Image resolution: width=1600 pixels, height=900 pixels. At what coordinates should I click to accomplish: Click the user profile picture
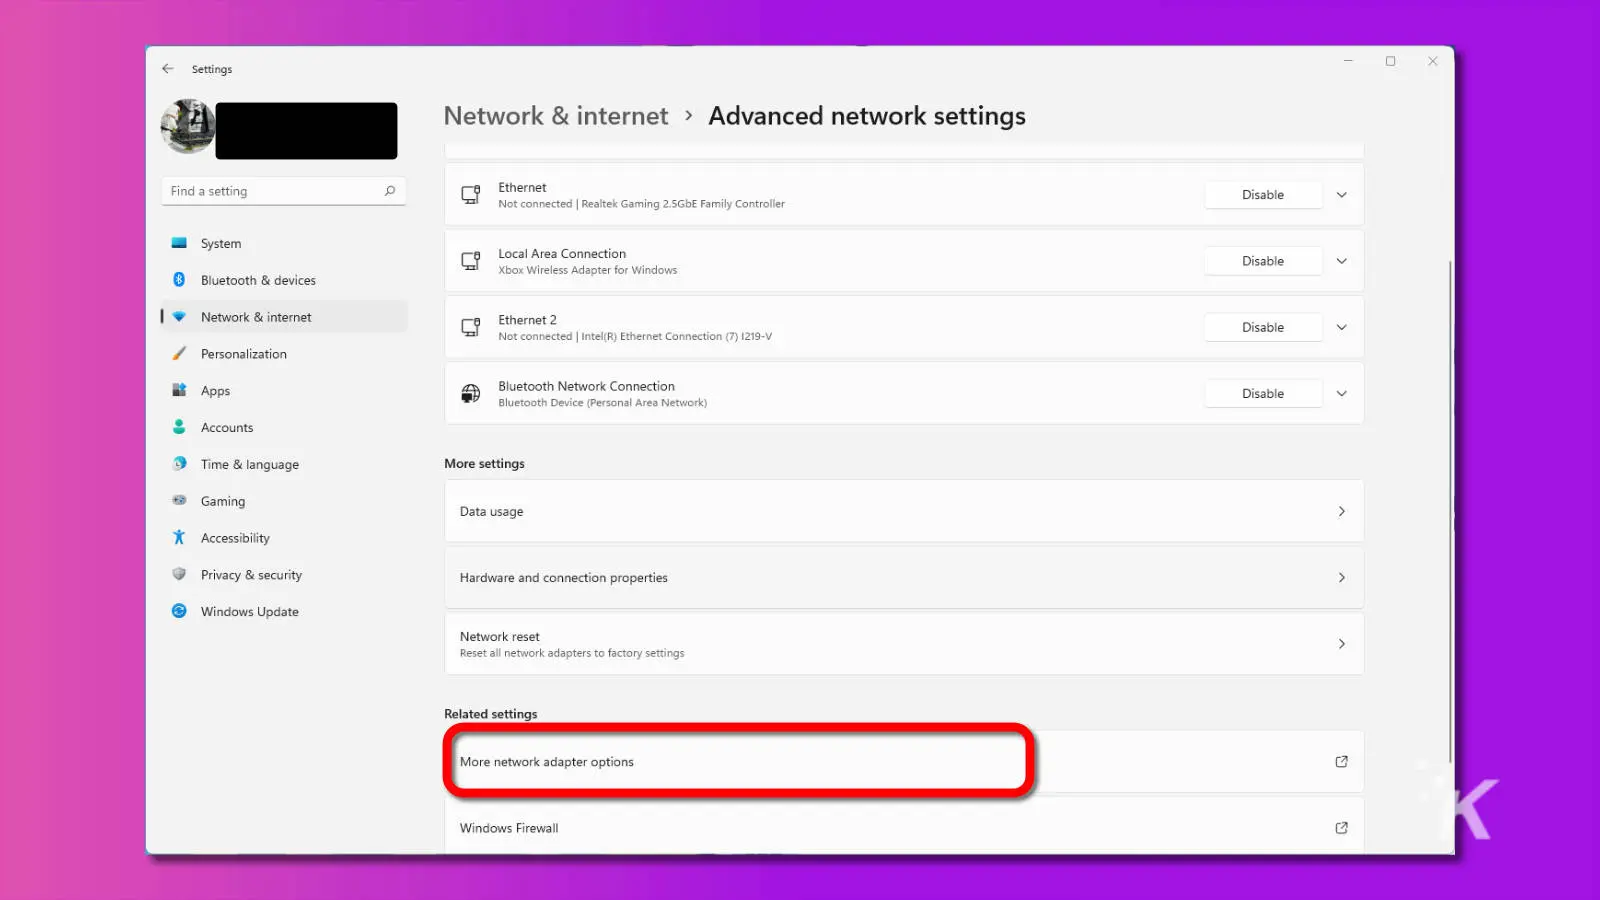188,127
